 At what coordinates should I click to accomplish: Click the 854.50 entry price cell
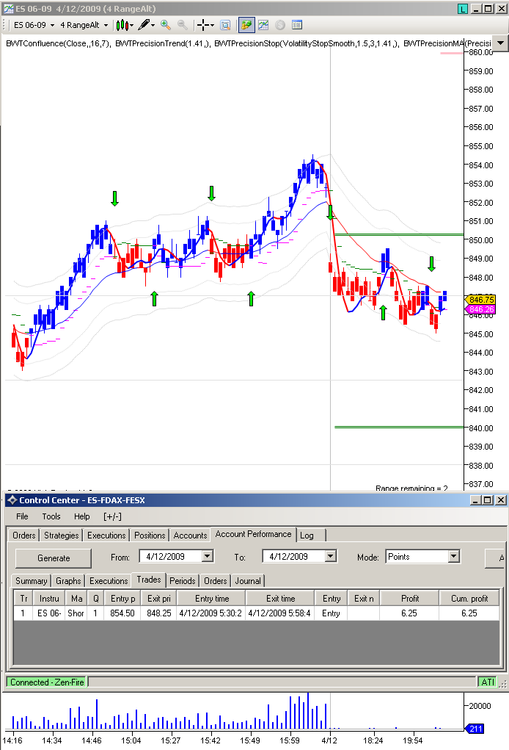(x=122, y=613)
